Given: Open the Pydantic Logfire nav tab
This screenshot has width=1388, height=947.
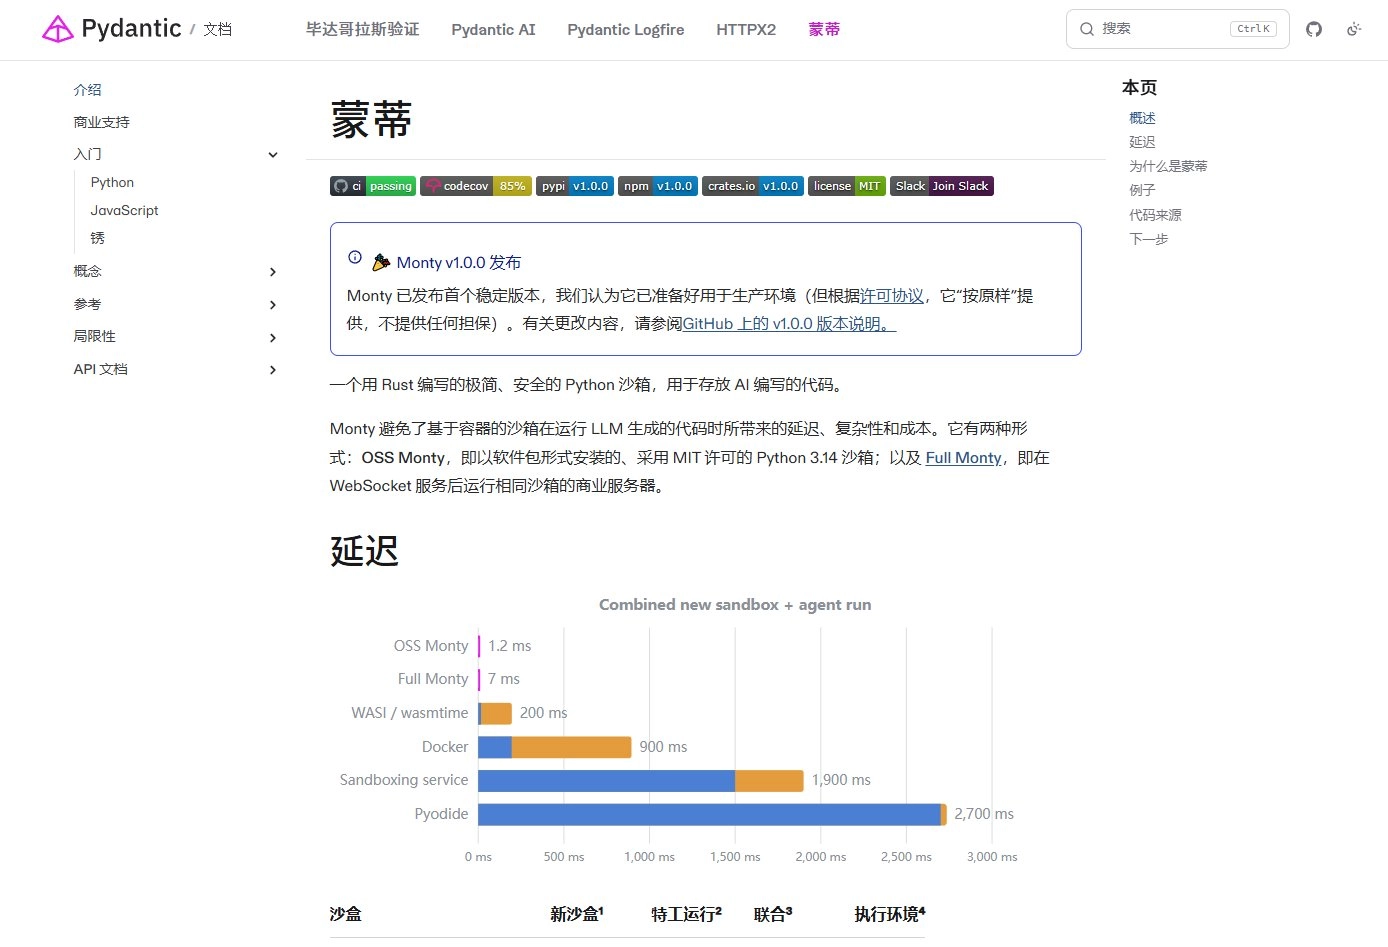Looking at the screenshot, I should [626, 29].
